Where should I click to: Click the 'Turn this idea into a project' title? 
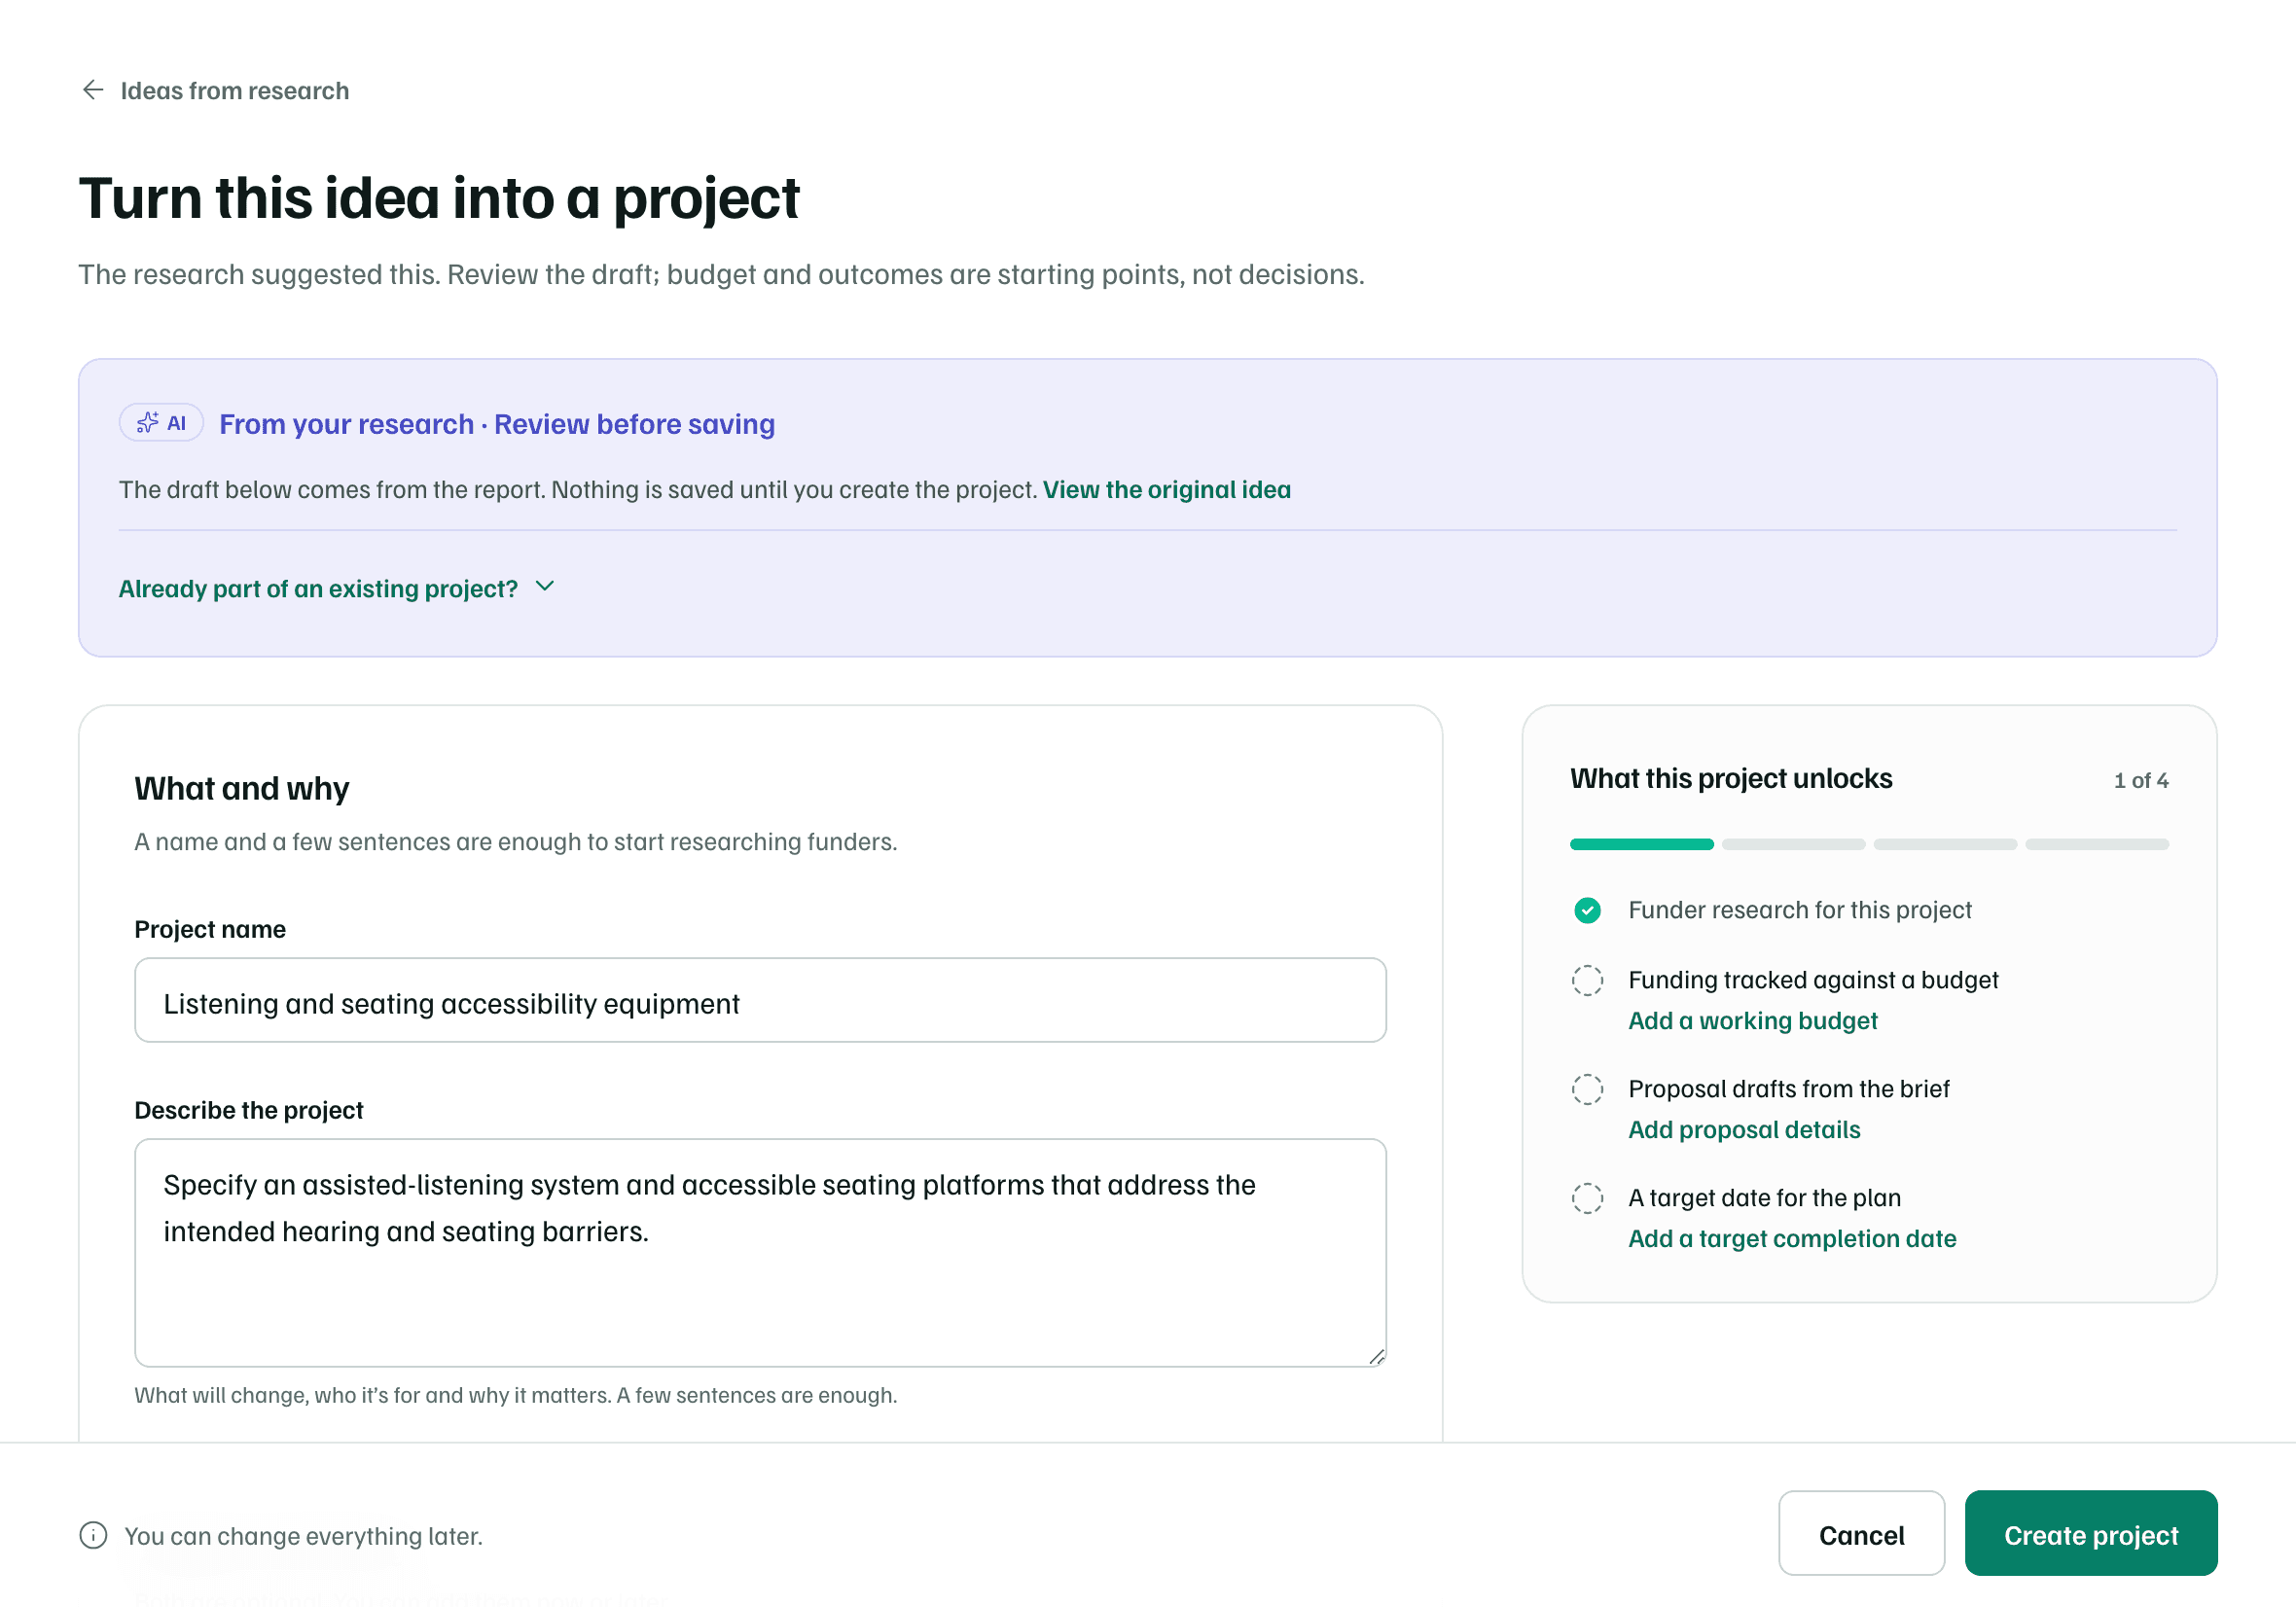439,198
